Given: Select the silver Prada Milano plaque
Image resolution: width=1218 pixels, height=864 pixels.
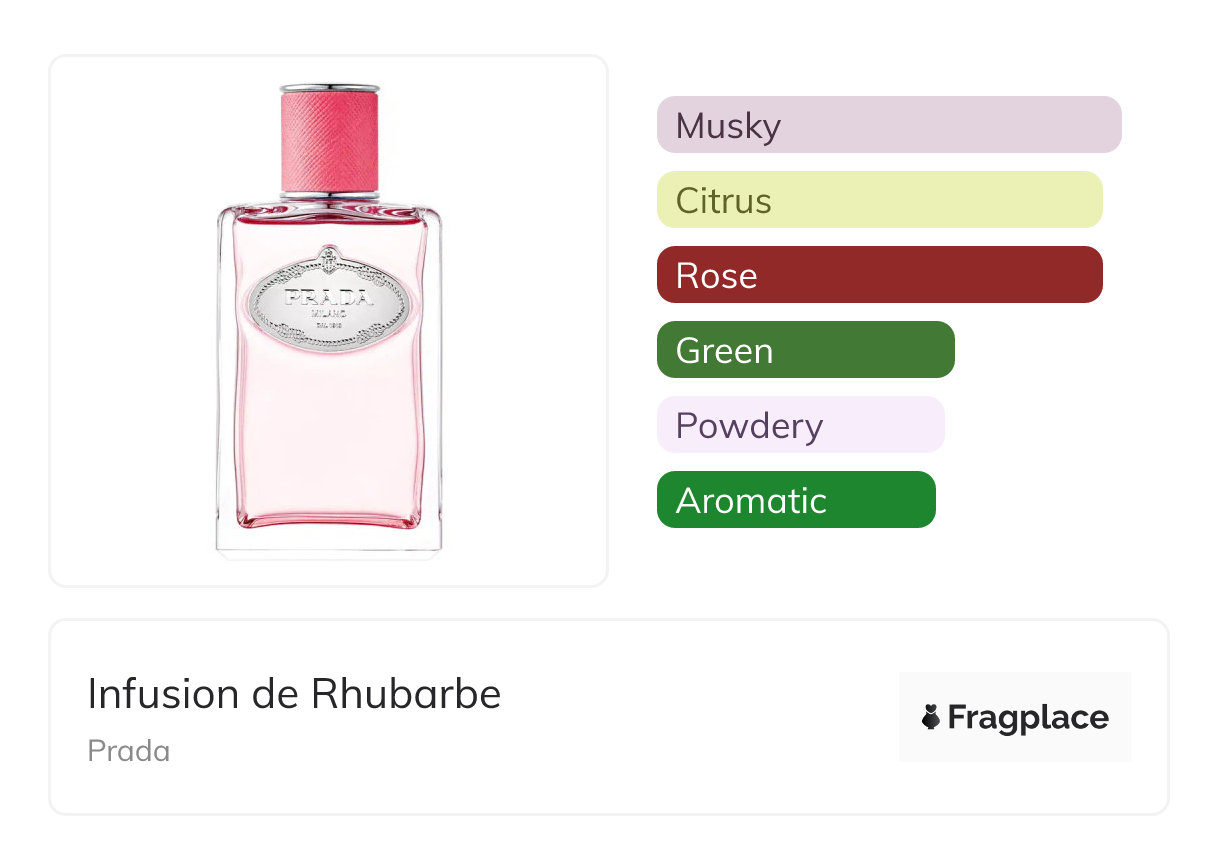Looking at the screenshot, I should click(x=328, y=300).
